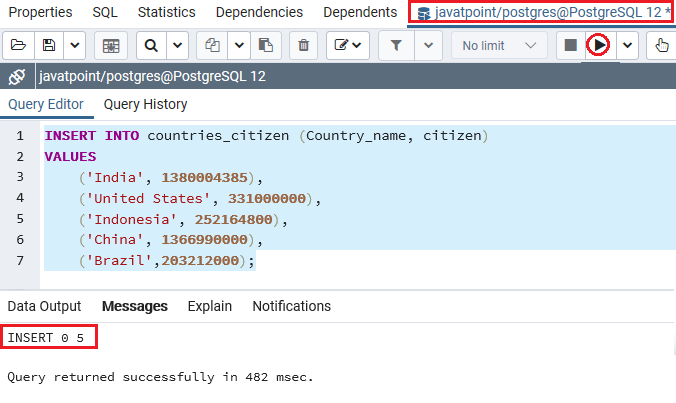Select the Explain tab
Viewport: 676px width, 403px height.
pyautogui.click(x=210, y=306)
